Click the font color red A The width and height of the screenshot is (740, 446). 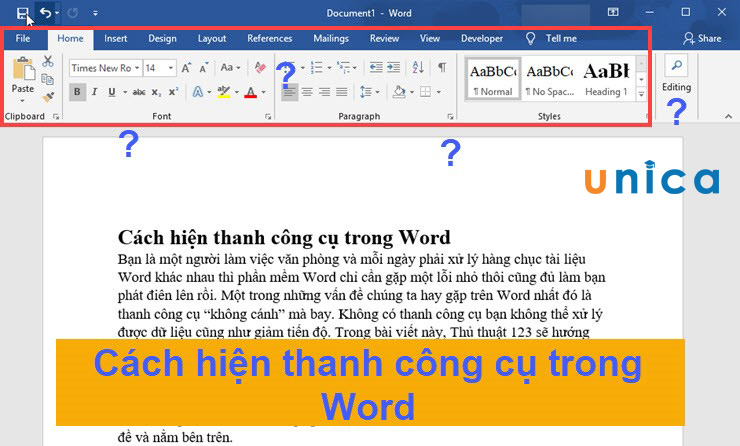point(249,92)
